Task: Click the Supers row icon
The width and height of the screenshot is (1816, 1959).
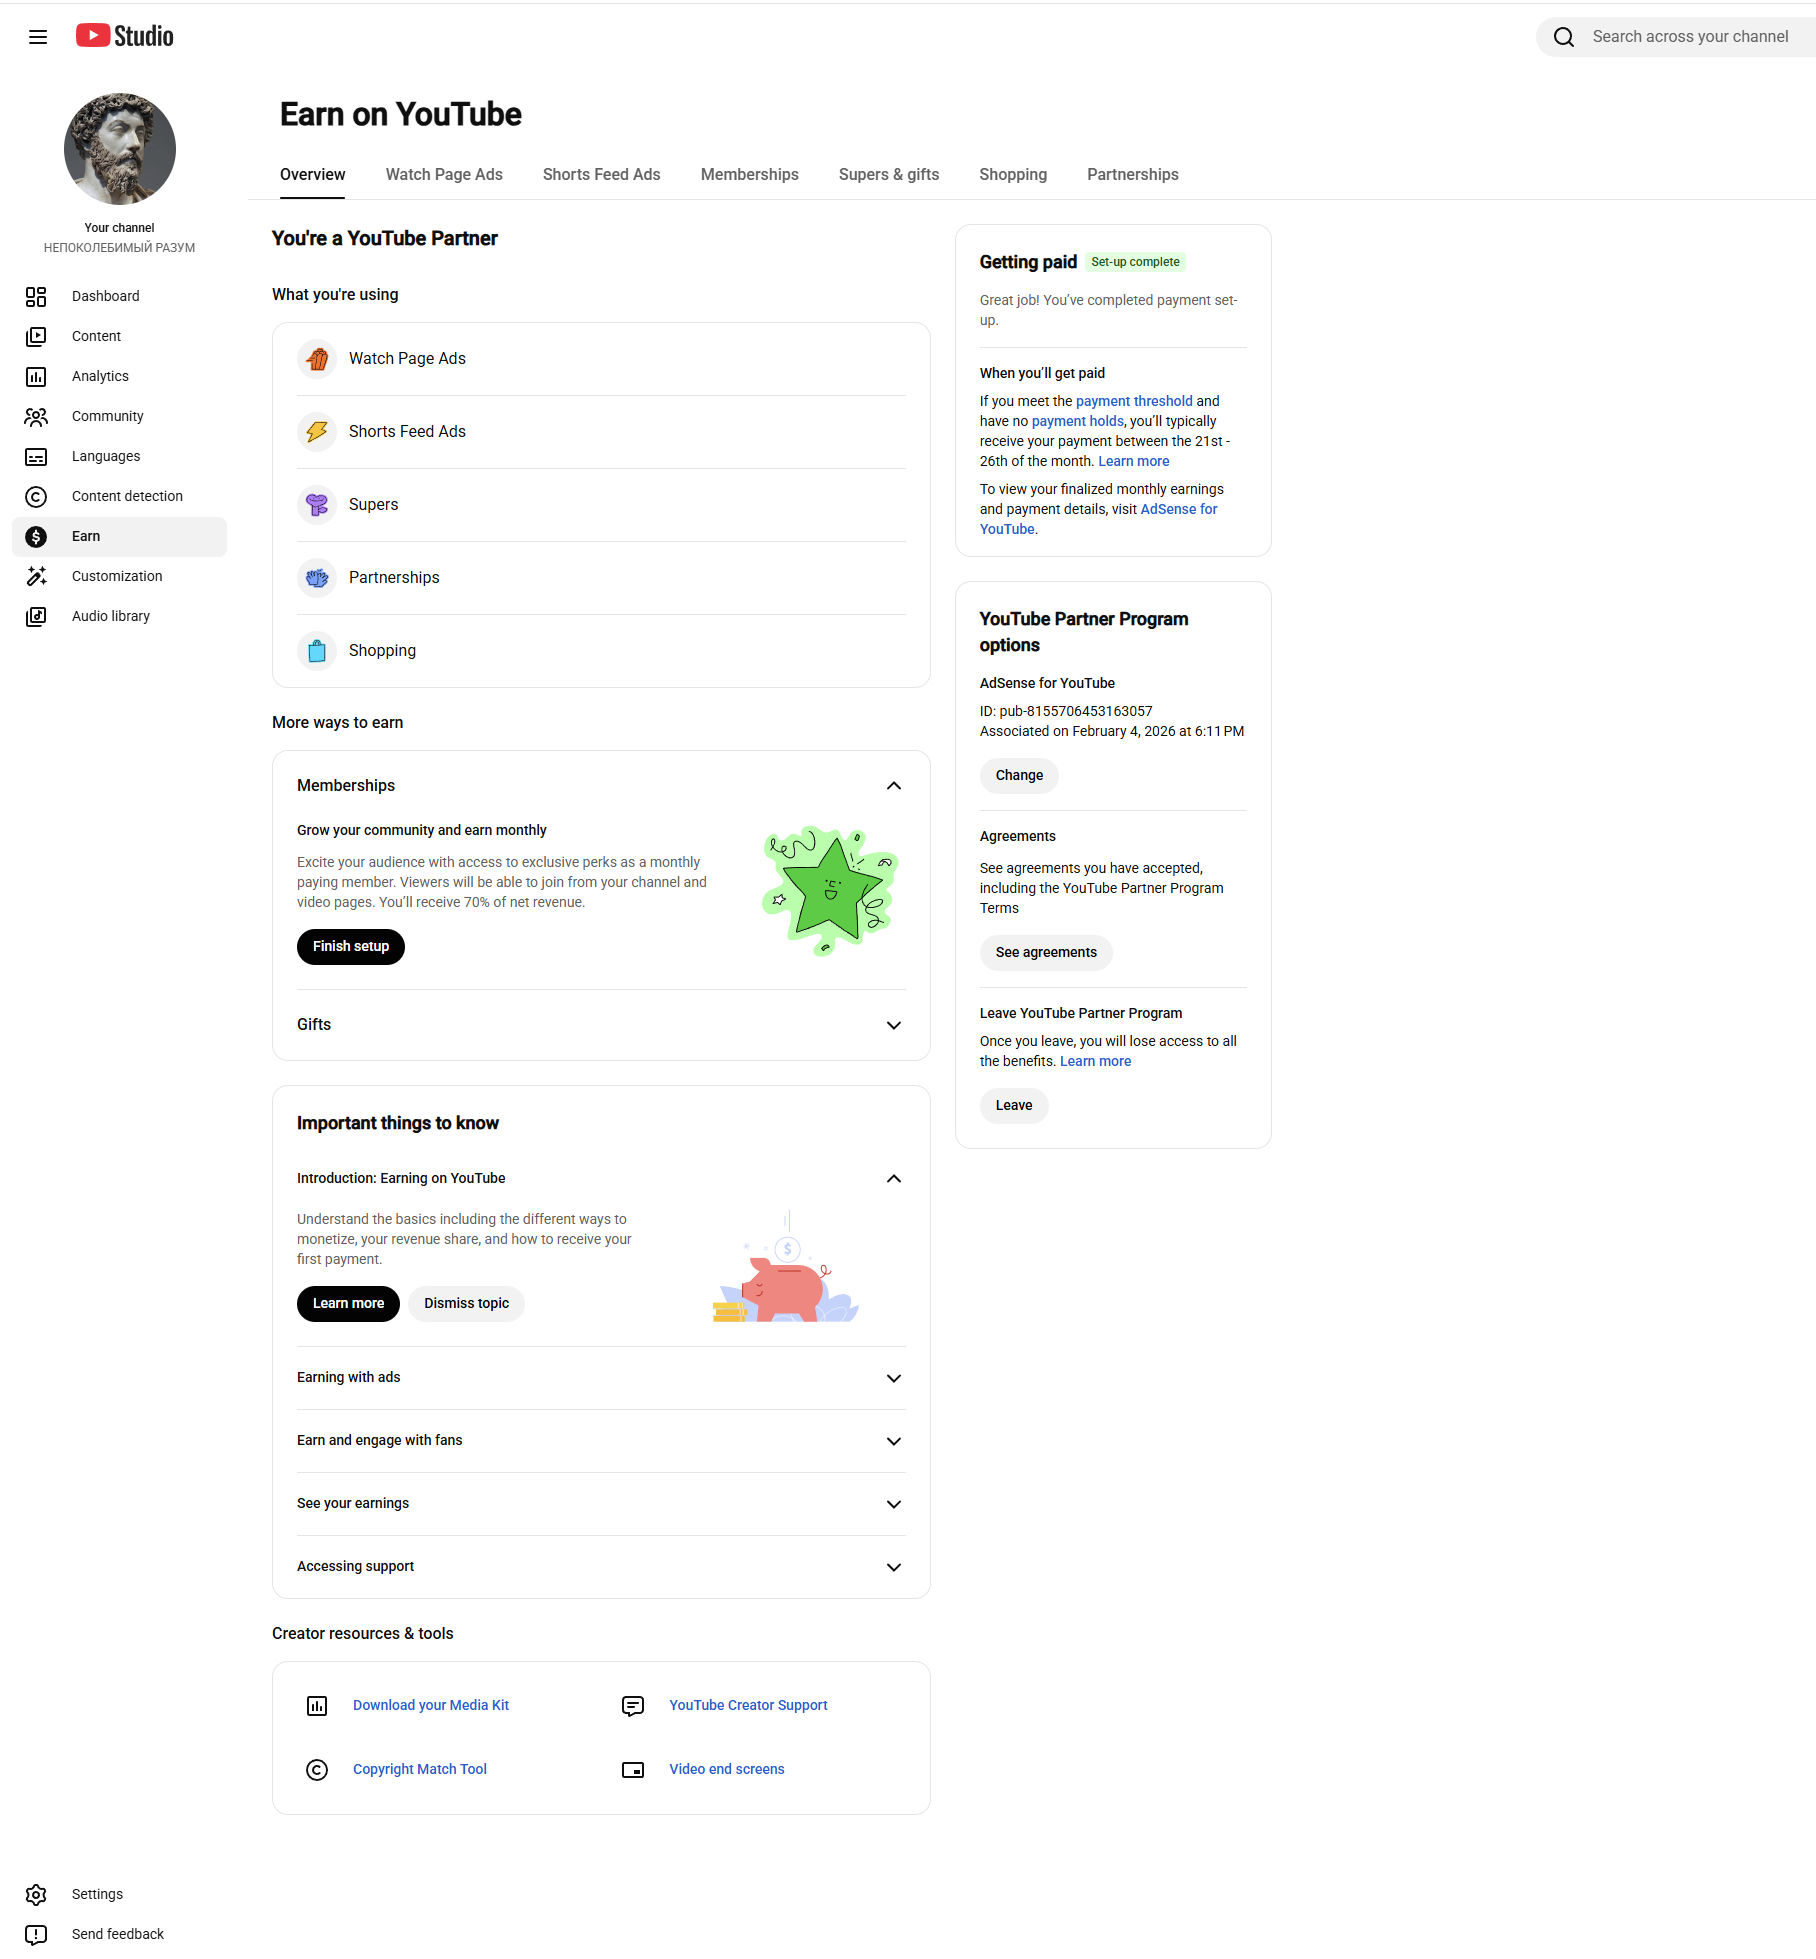Action: point(317,505)
